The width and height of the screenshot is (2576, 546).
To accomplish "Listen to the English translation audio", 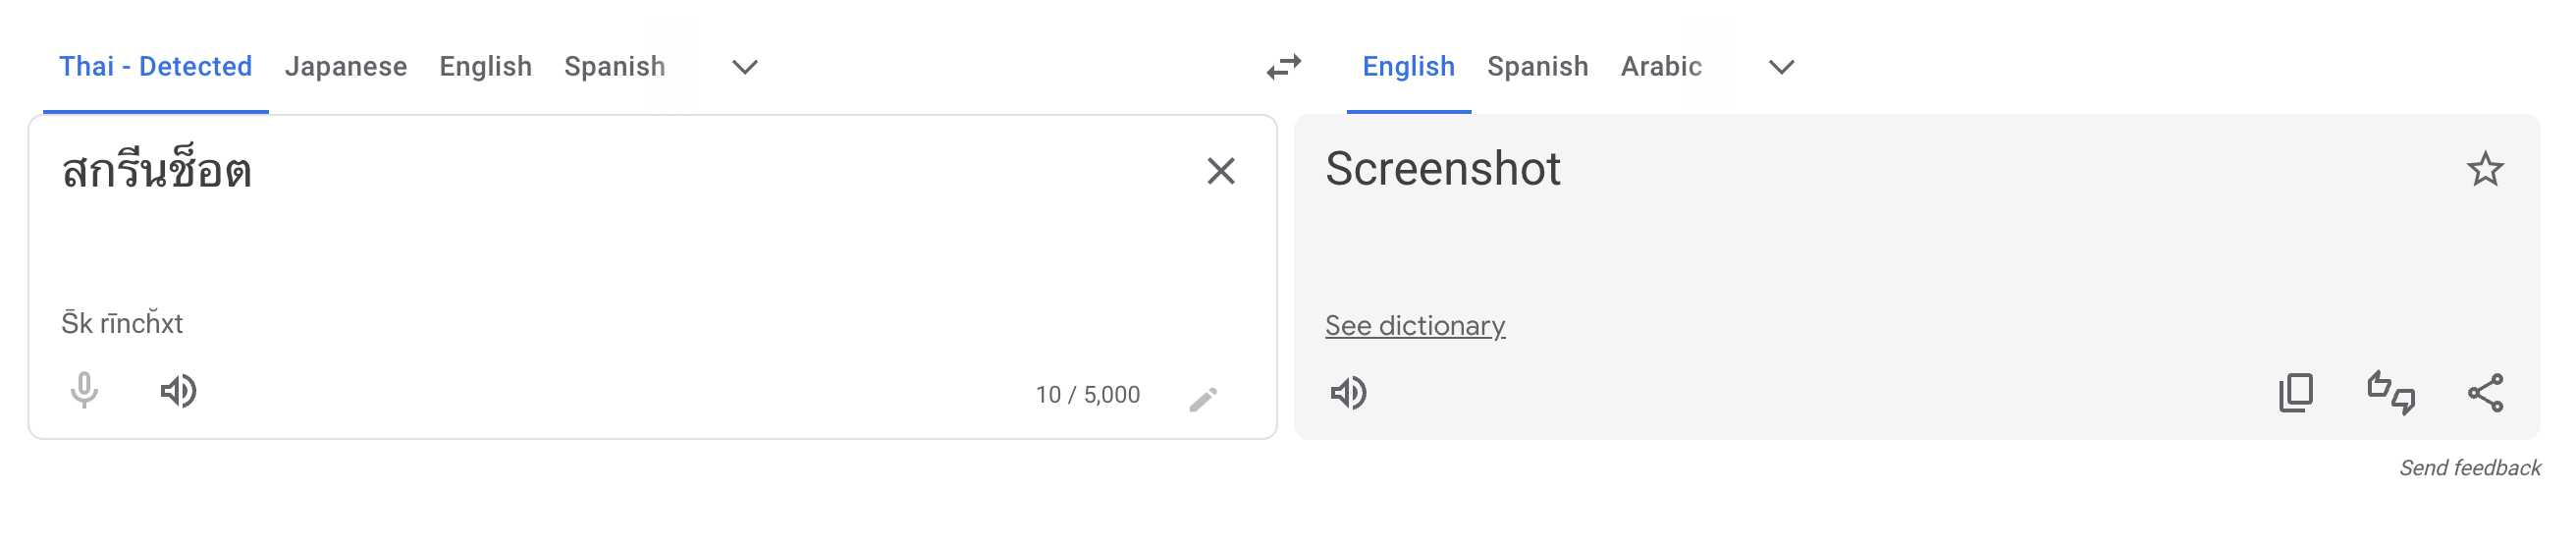I will click(x=1348, y=393).
